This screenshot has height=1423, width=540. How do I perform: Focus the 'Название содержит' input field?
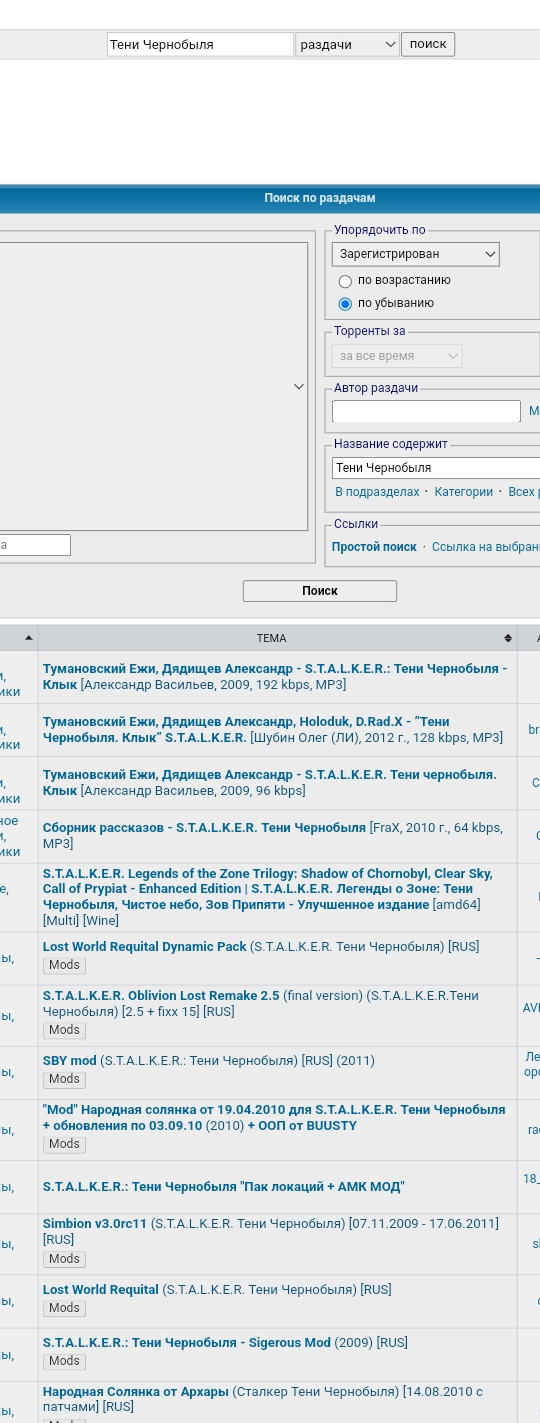(x=436, y=468)
